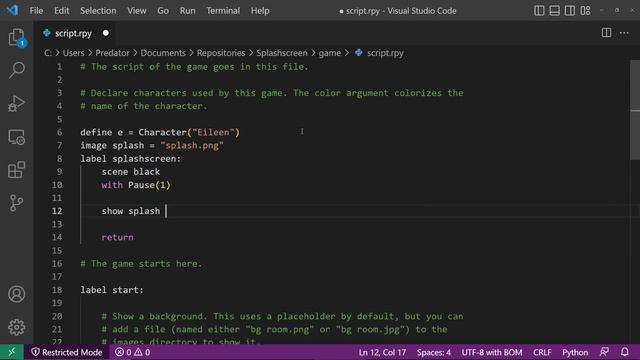Click the "Eileen" string literal
This screenshot has height=360, width=640.
coord(213,132)
